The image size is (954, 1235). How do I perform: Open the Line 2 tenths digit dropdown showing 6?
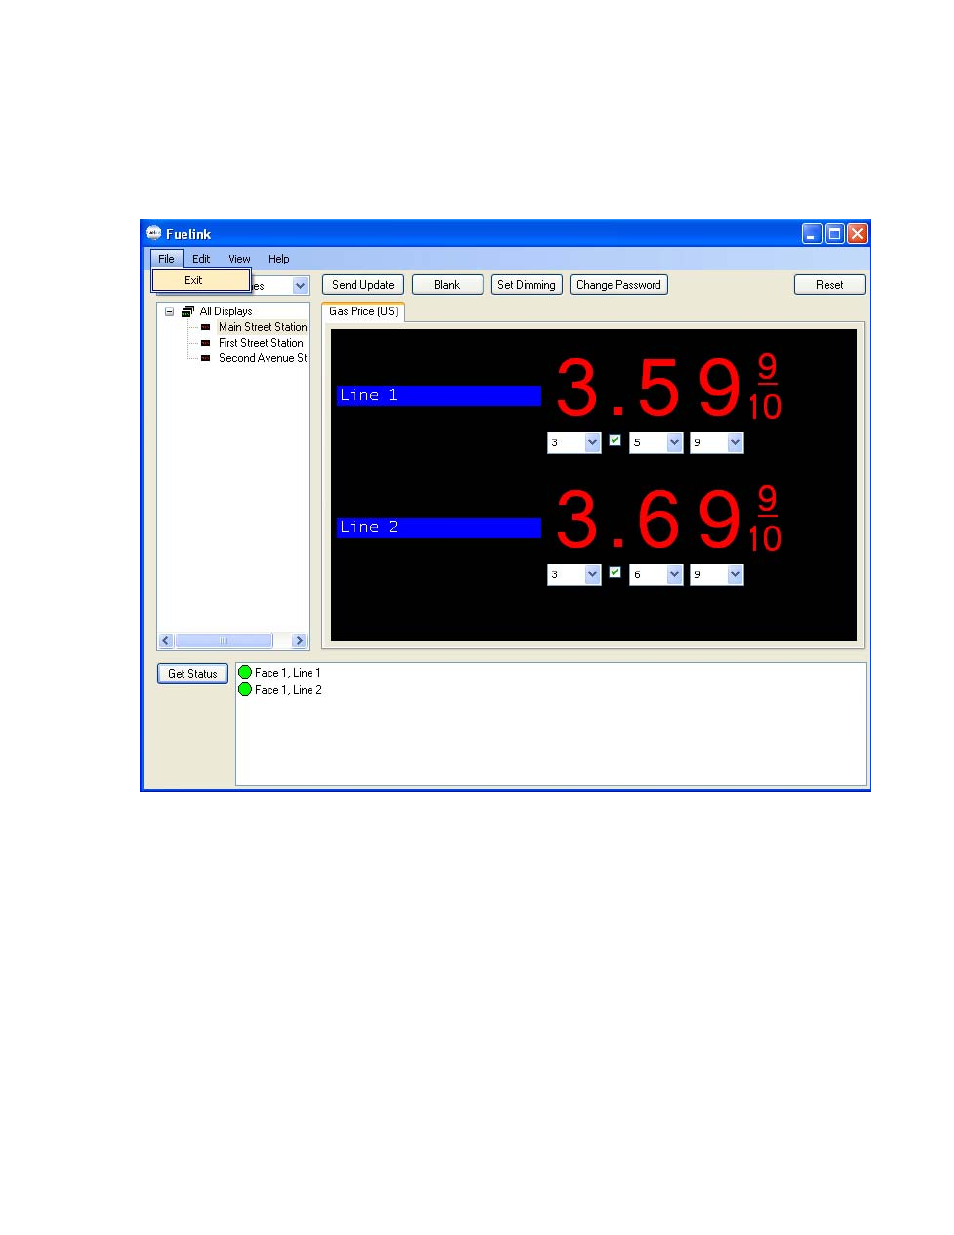[674, 574]
